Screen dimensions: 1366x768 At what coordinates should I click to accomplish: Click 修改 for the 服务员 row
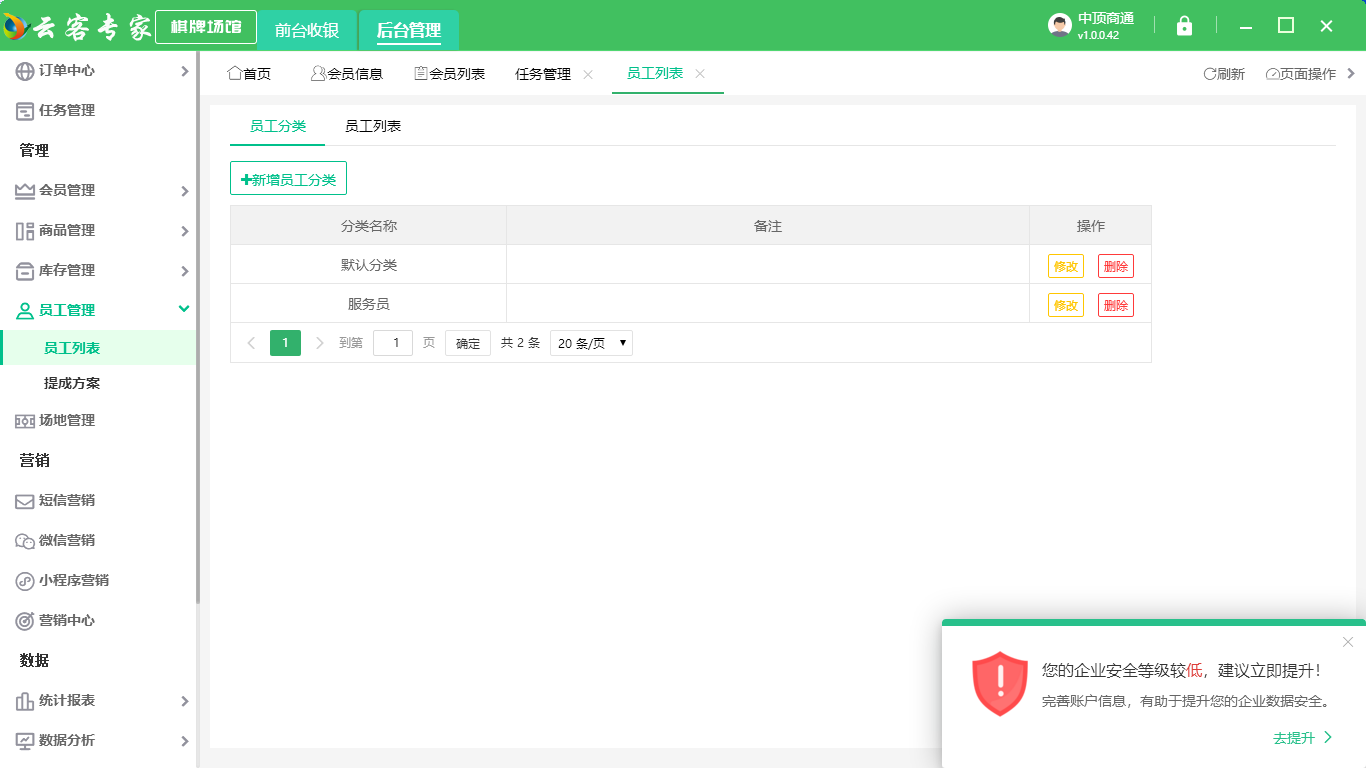click(x=1065, y=305)
